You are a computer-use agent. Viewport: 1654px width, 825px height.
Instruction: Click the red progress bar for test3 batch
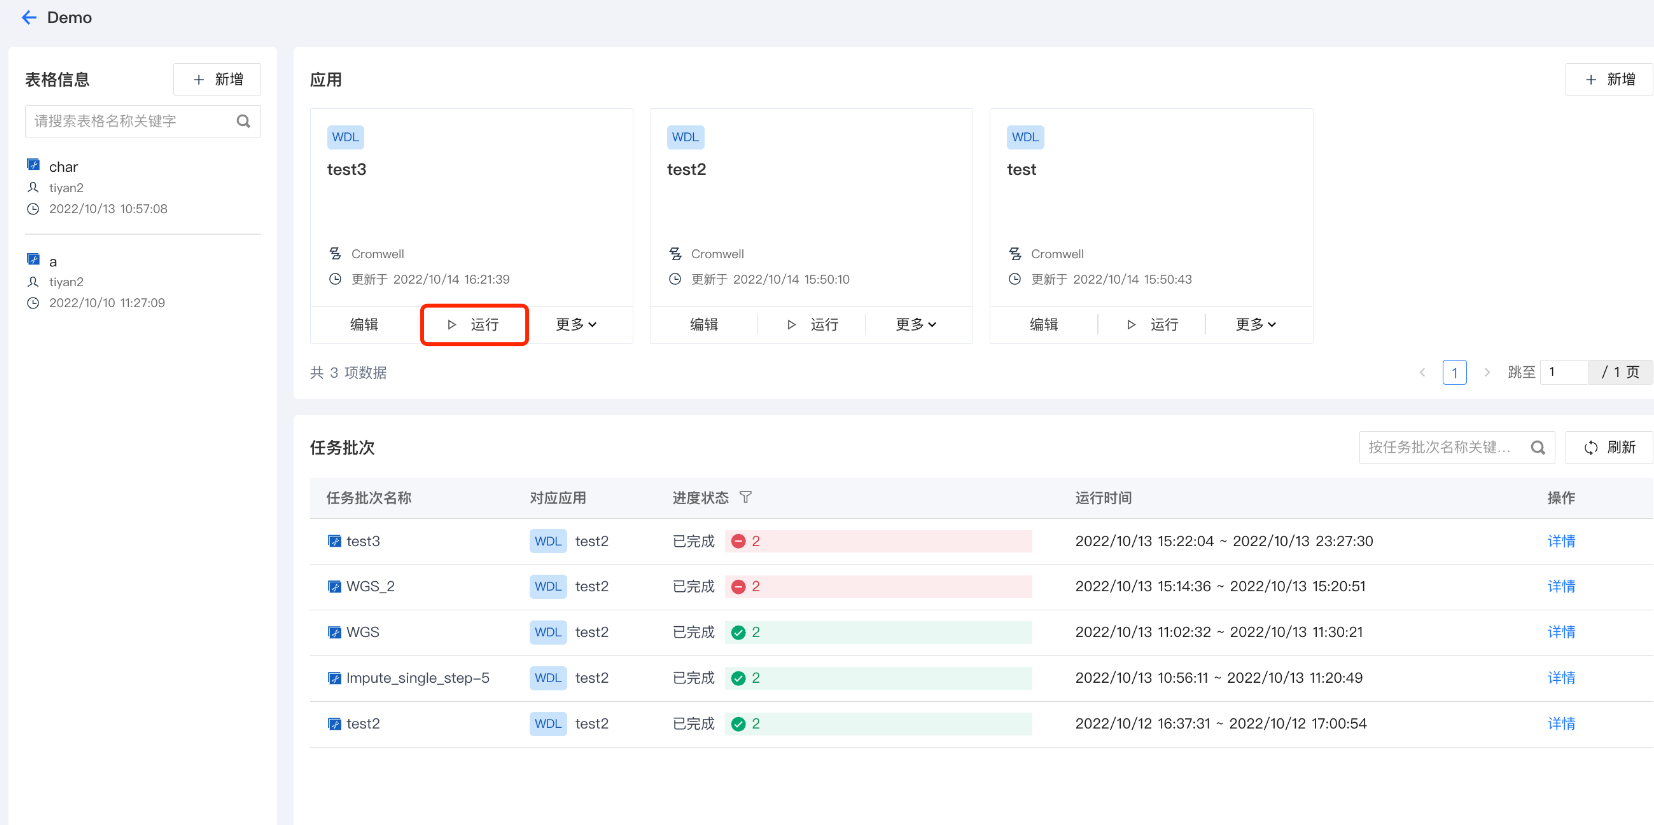879,541
